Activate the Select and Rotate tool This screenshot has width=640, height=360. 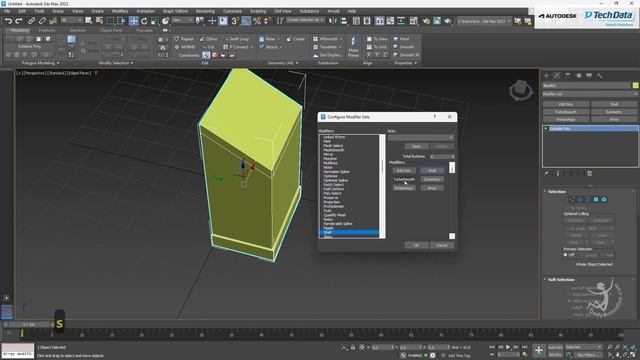pos(144,21)
